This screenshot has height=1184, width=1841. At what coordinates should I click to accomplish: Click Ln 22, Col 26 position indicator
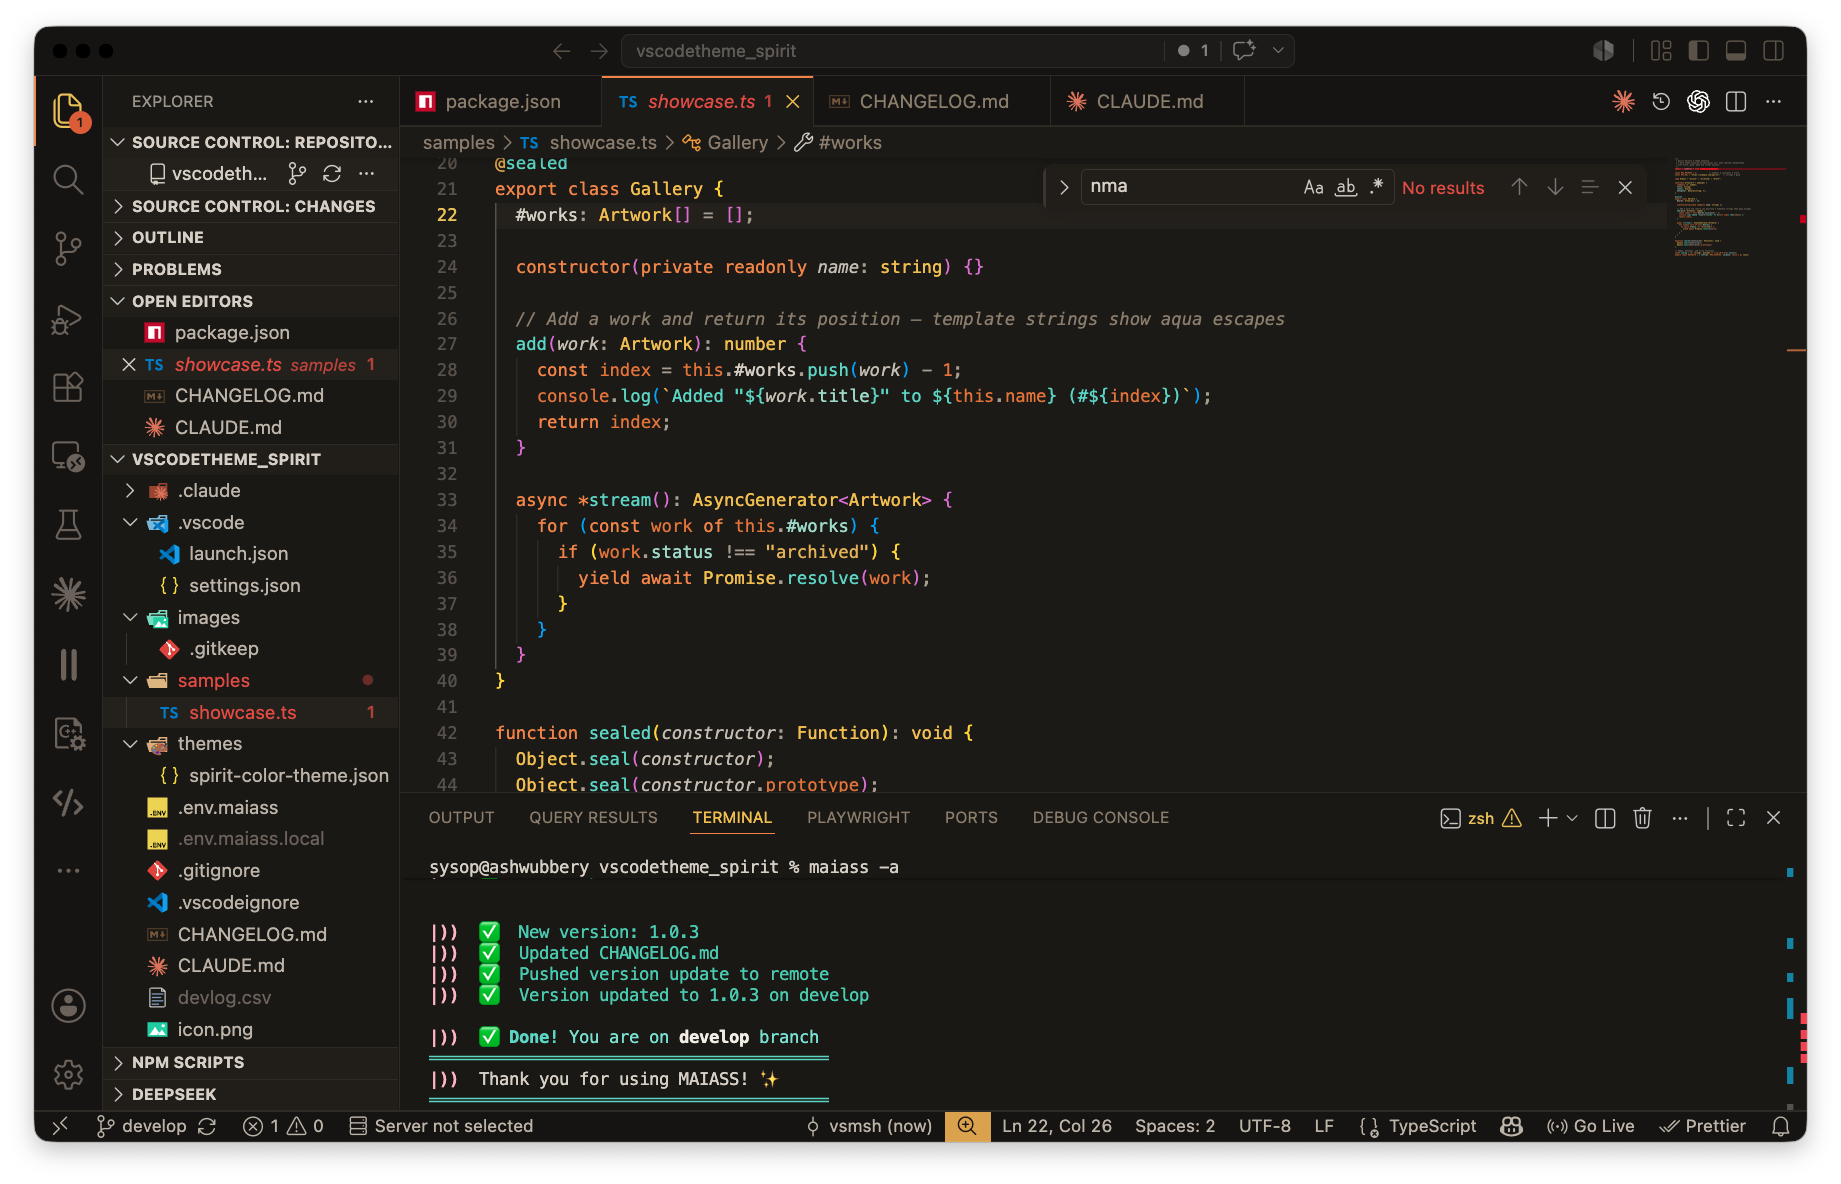(1057, 1126)
